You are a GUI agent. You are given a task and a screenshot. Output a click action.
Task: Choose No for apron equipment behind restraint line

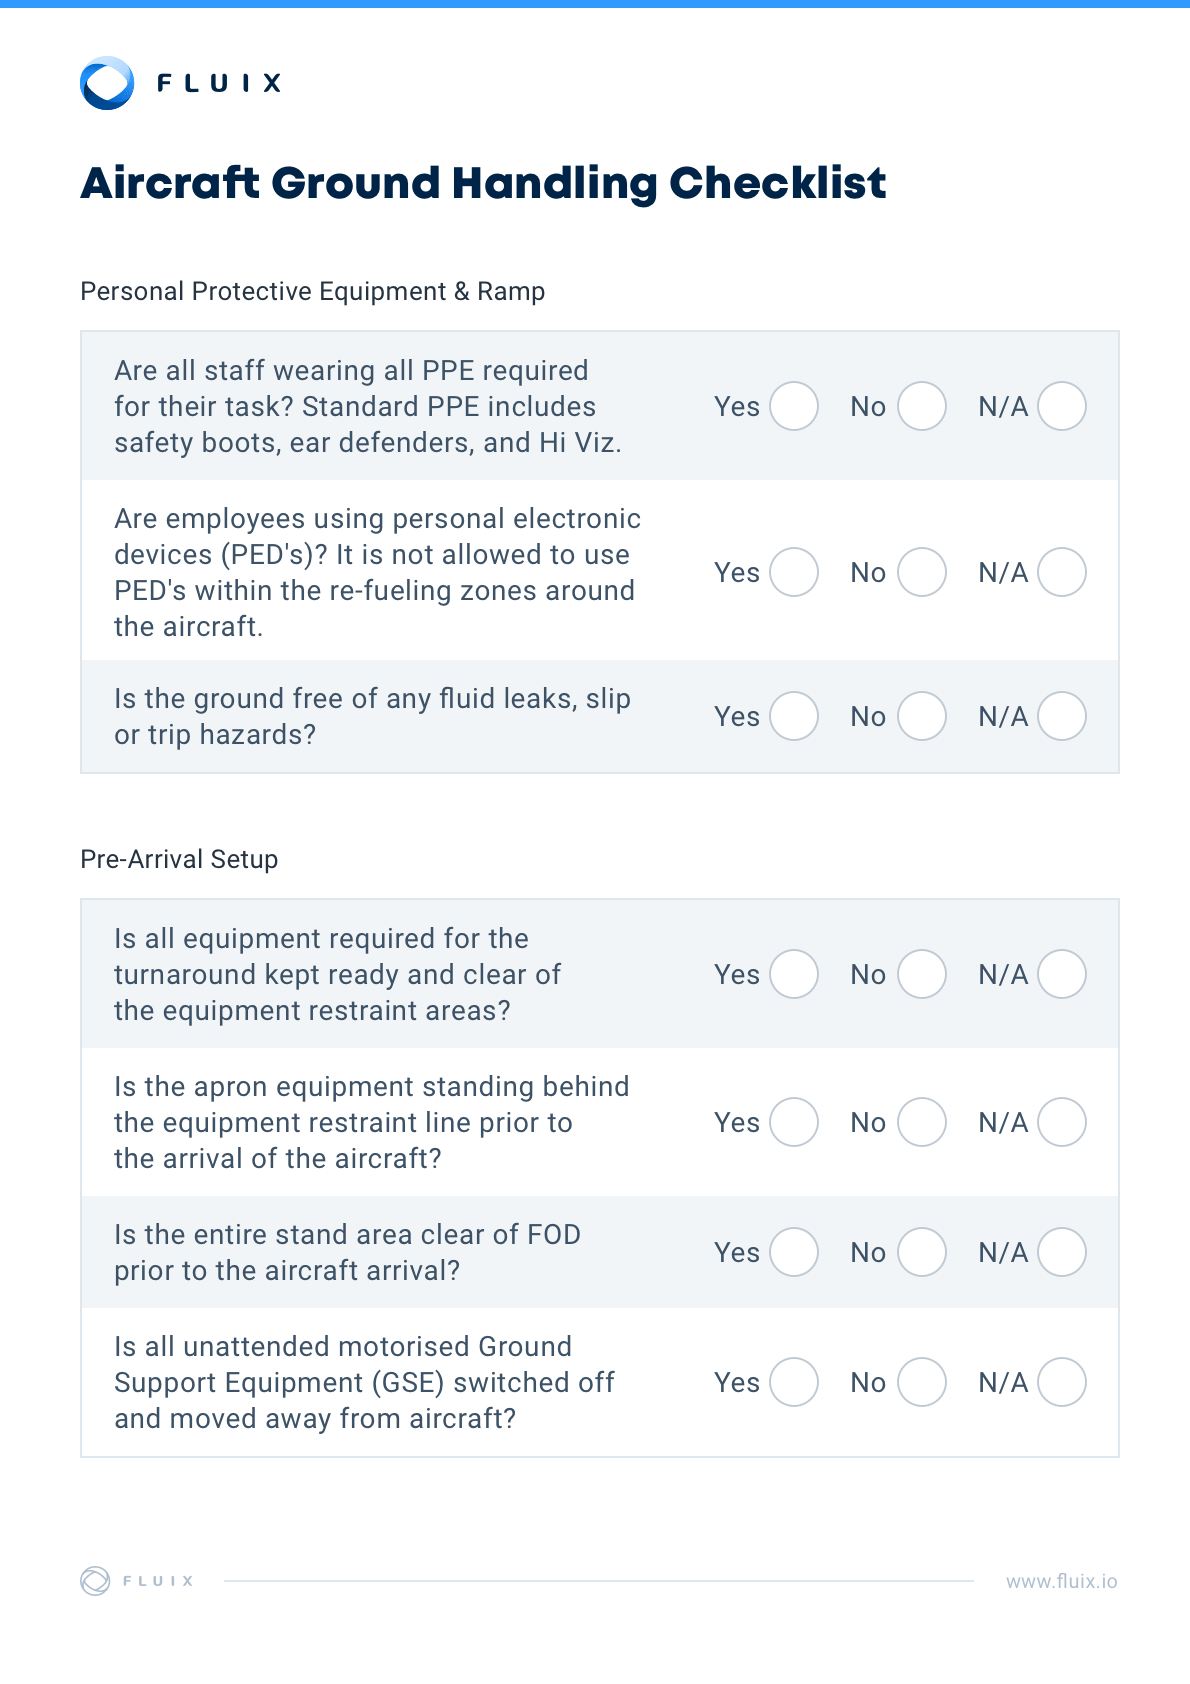click(x=921, y=1122)
